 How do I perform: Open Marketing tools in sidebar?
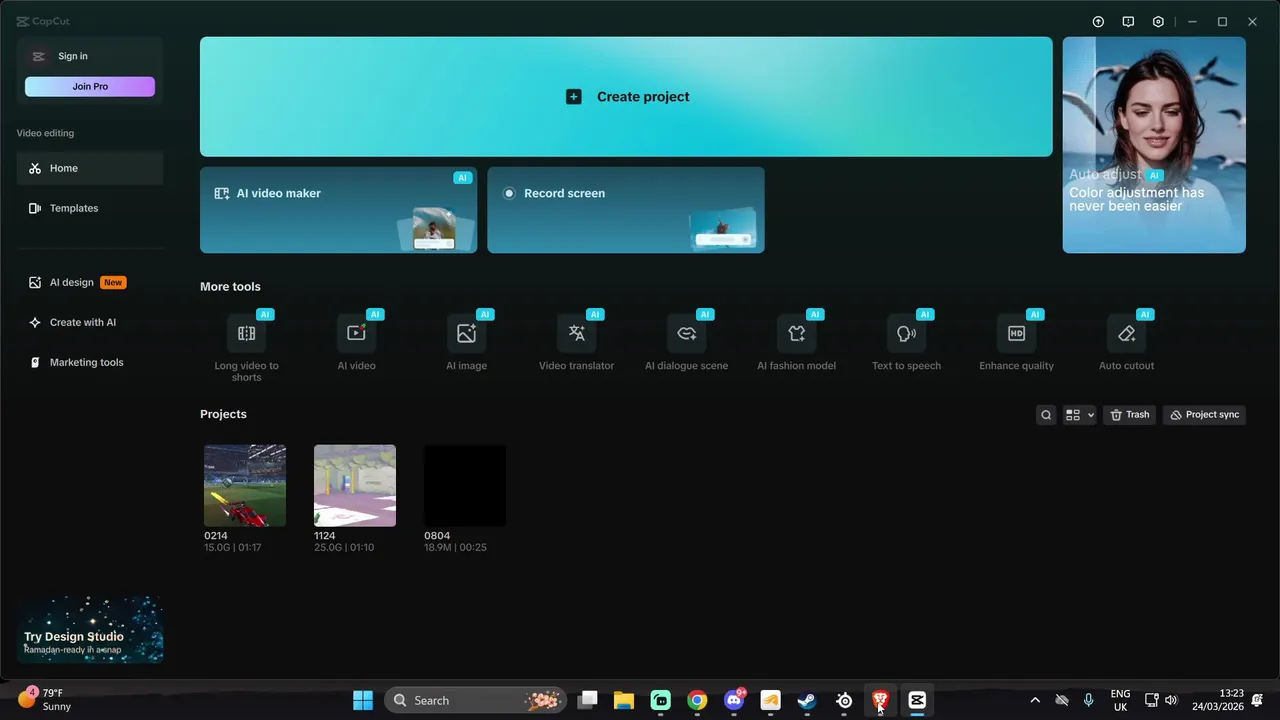click(90, 362)
